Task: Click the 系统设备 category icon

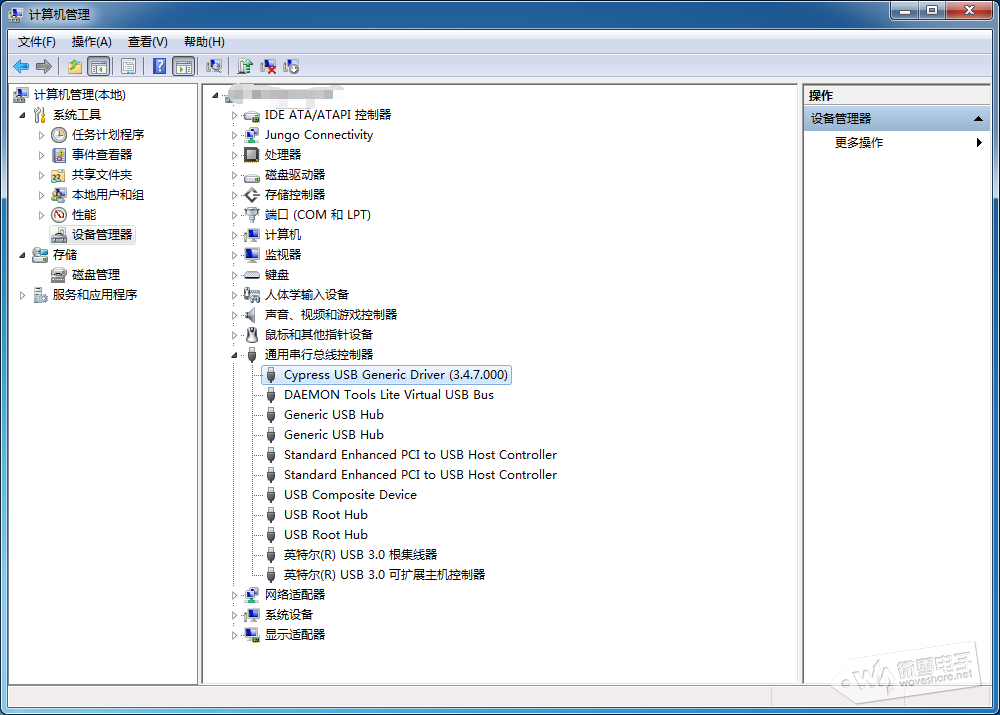Action: (252, 615)
